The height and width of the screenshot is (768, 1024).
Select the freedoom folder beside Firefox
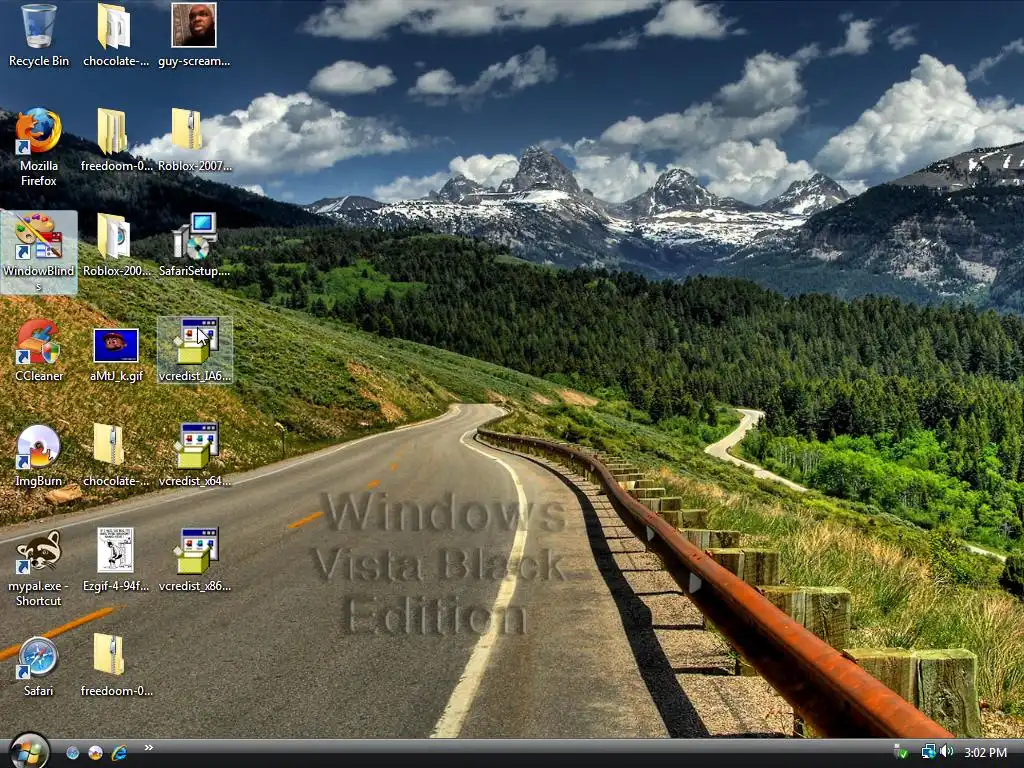pyautogui.click(x=116, y=140)
